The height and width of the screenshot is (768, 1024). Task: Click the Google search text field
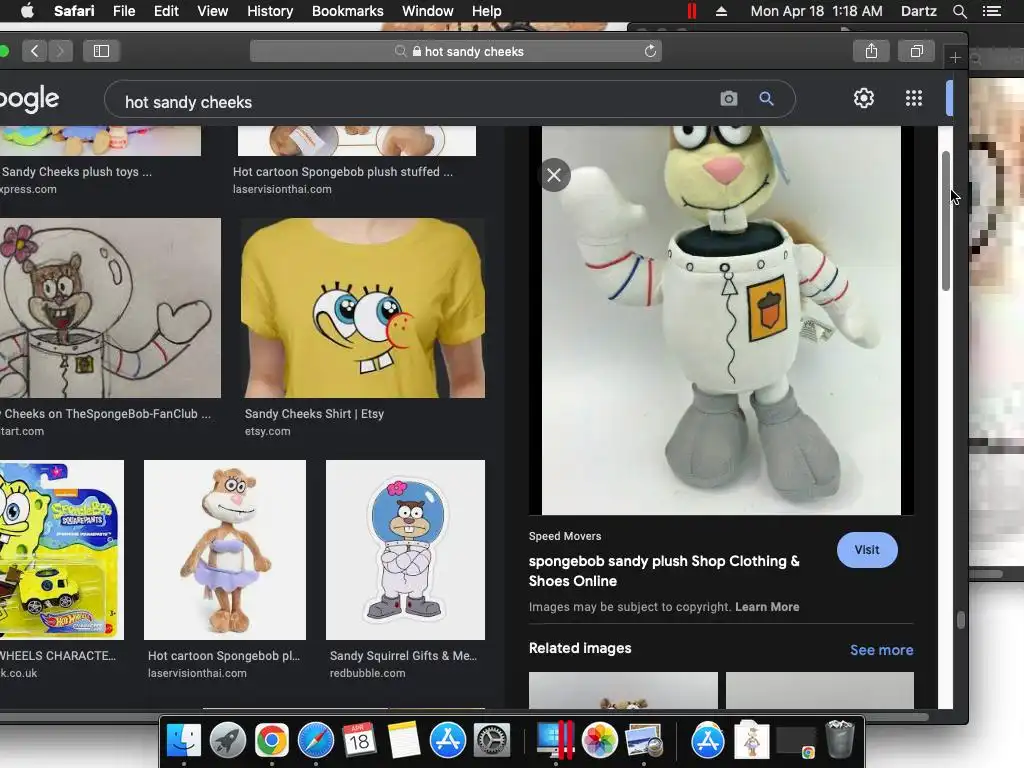point(418,102)
